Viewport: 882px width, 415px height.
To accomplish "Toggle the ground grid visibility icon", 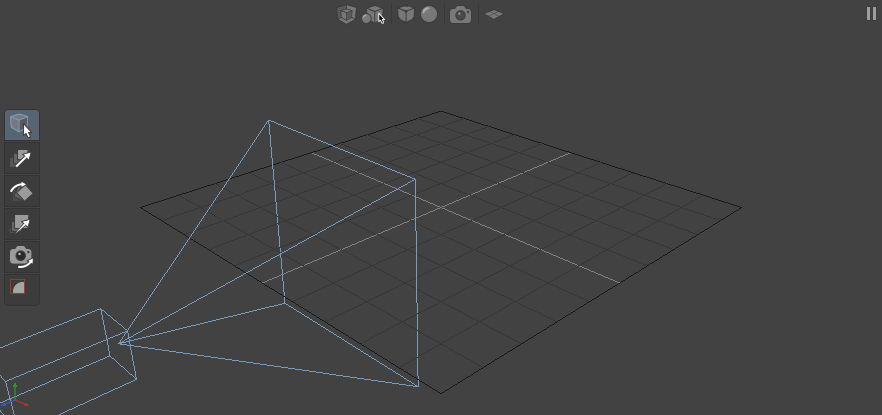I will coord(493,14).
